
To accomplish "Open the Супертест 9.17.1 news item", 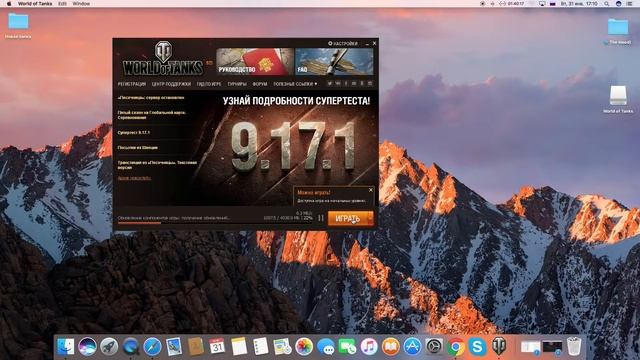I will click(133, 133).
